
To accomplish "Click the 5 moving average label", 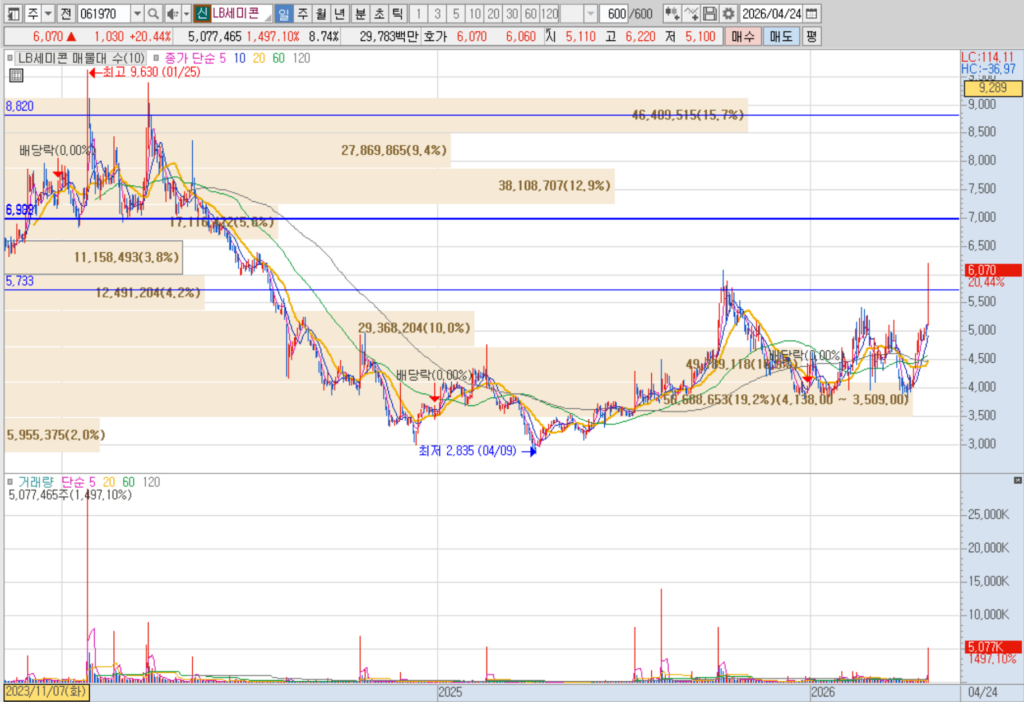I will click(x=222, y=58).
